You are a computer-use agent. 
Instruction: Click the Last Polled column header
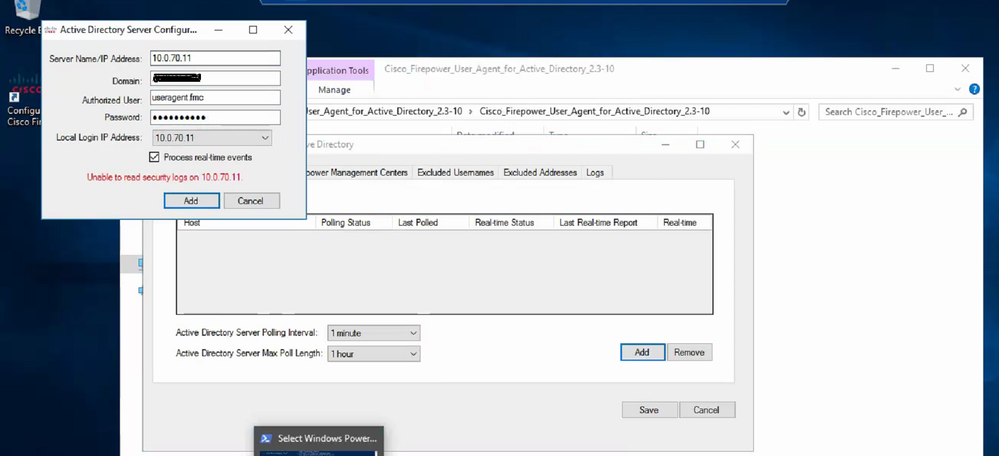(431, 222)
